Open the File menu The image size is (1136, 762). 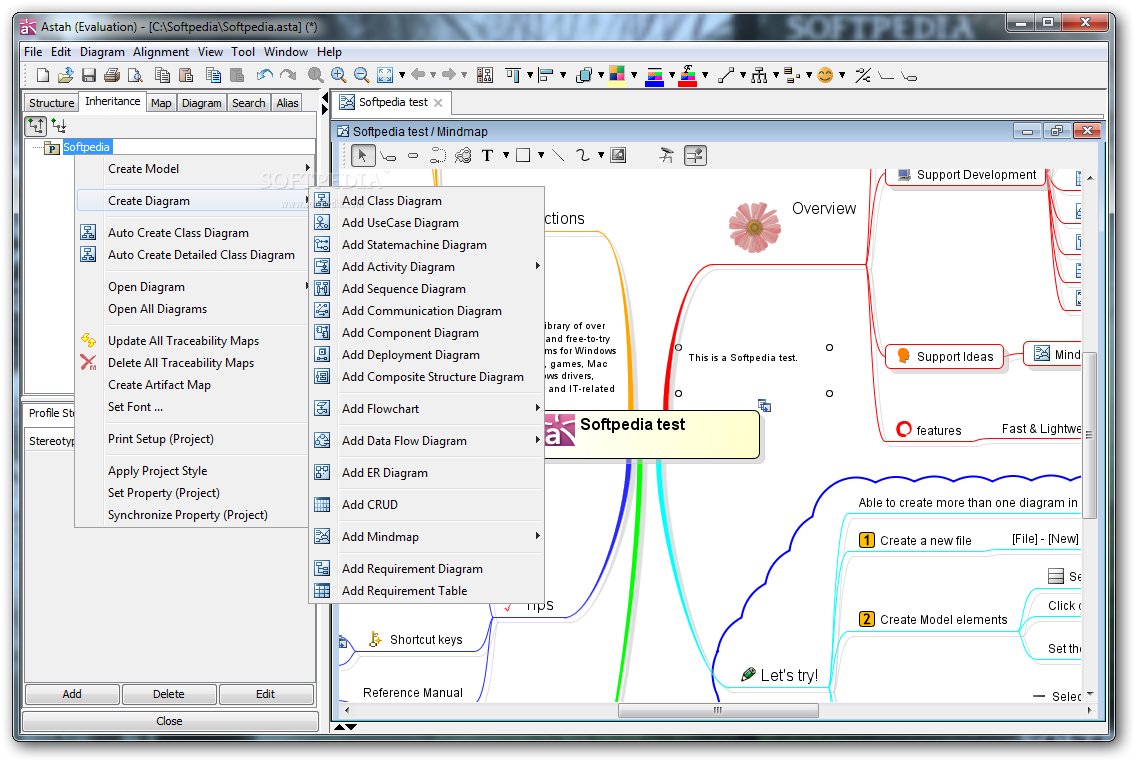[33, 52]
